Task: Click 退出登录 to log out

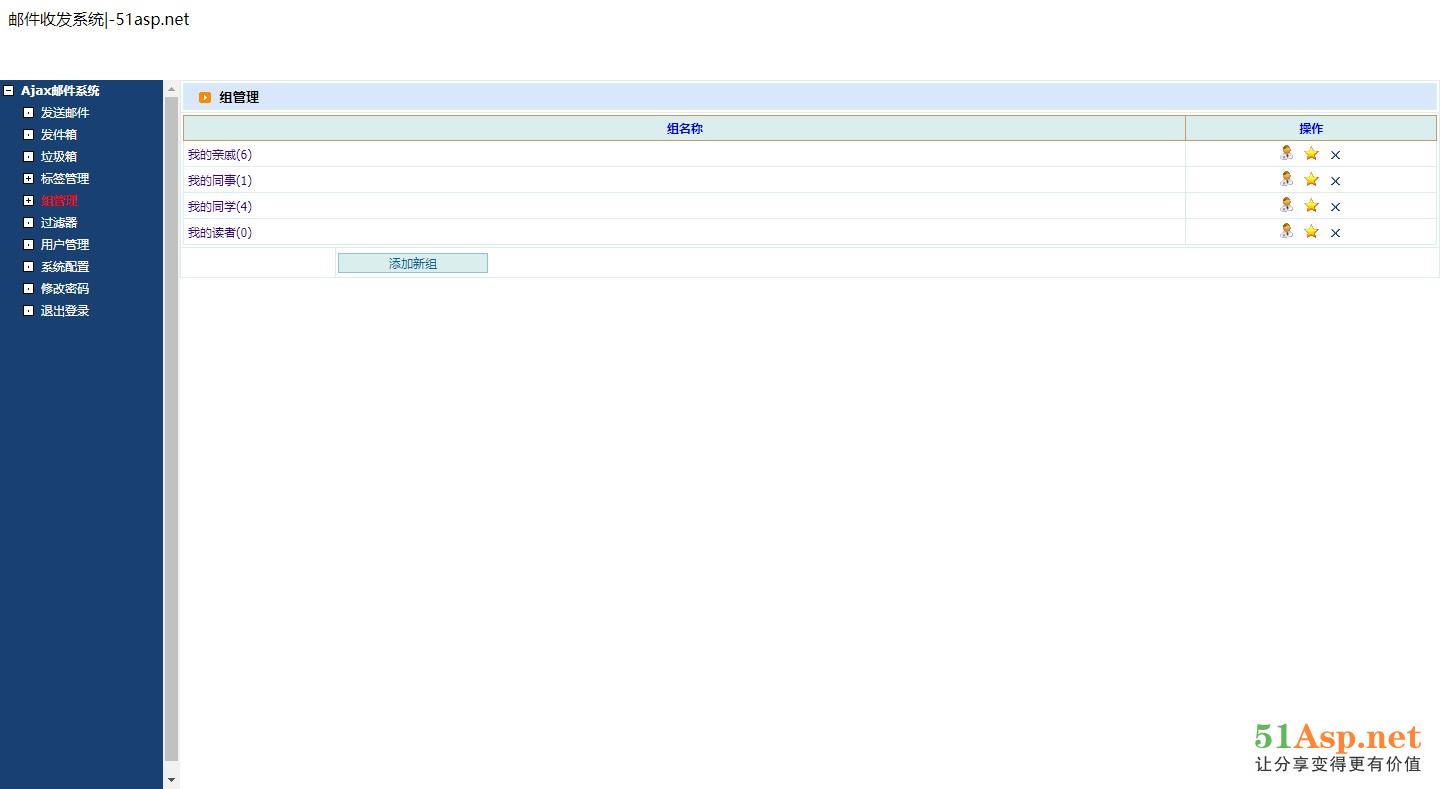Action: 65,311
